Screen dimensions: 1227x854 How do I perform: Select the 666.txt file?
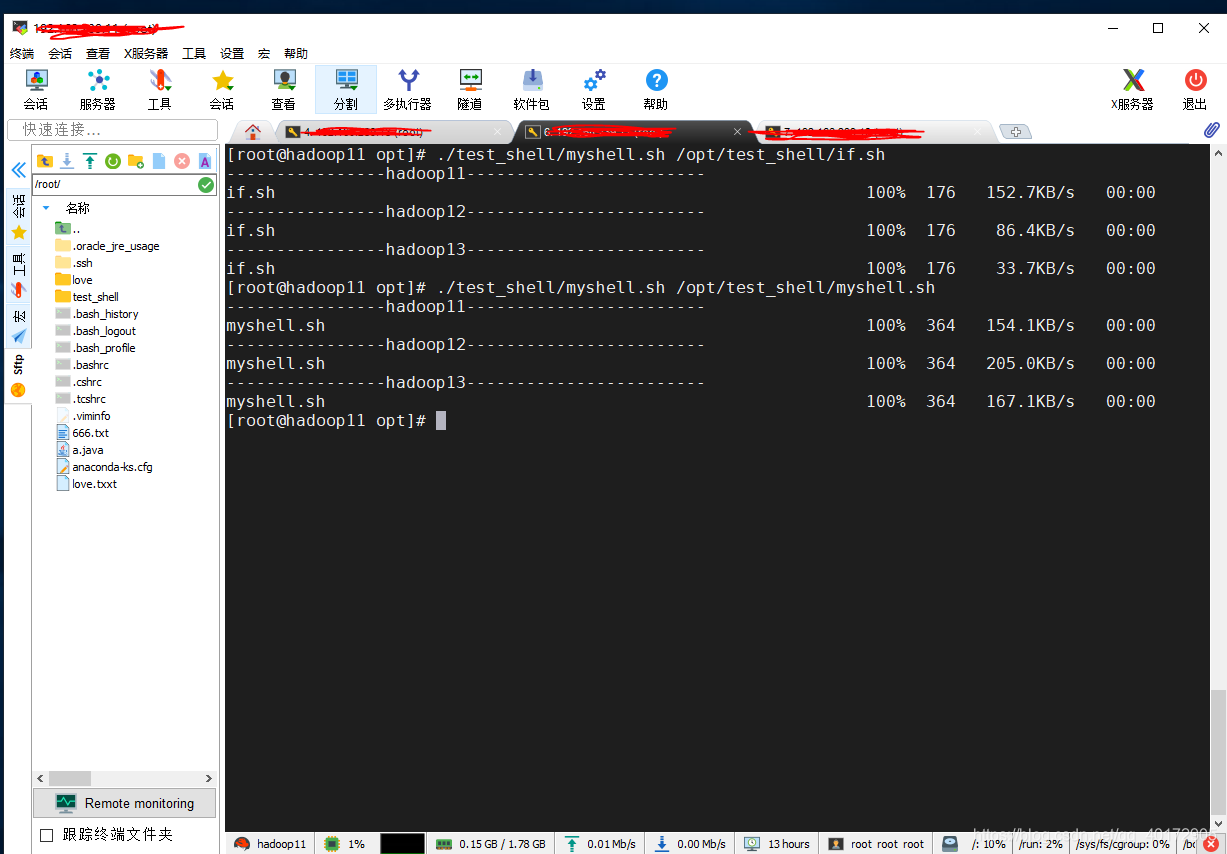click(x=83, y=433)
